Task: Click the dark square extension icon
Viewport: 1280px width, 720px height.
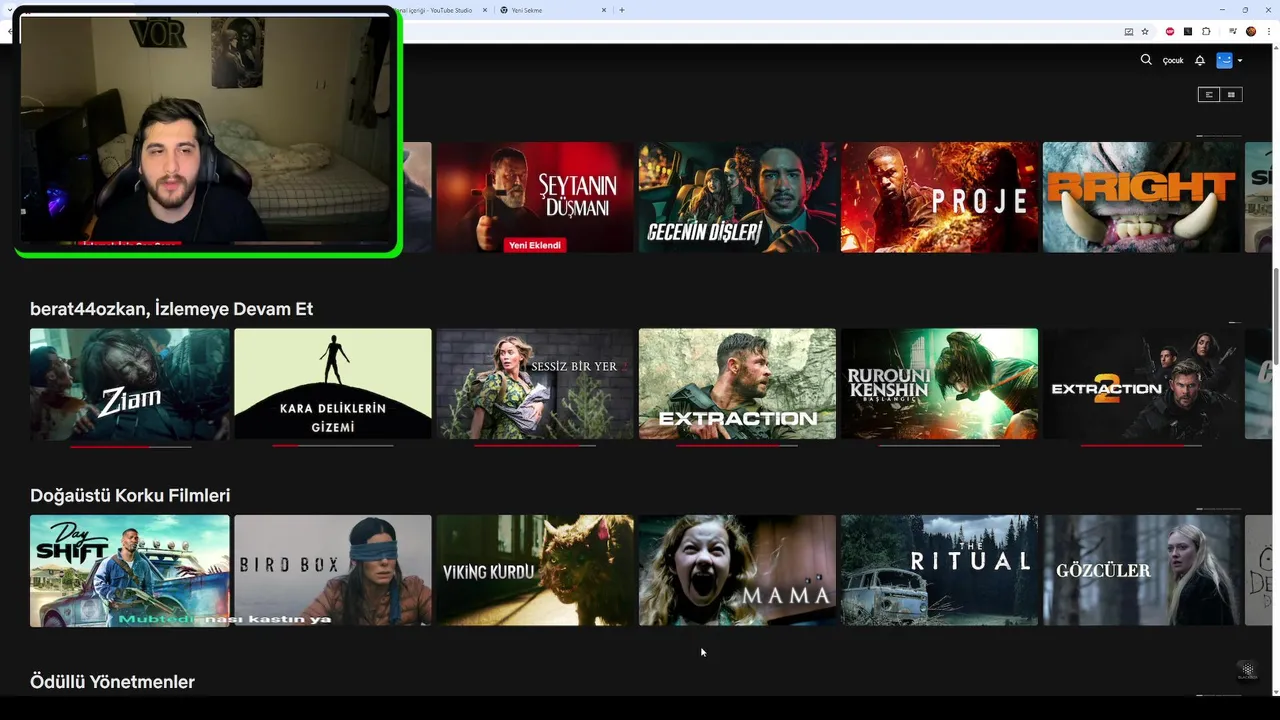Action: [1188, 31]
